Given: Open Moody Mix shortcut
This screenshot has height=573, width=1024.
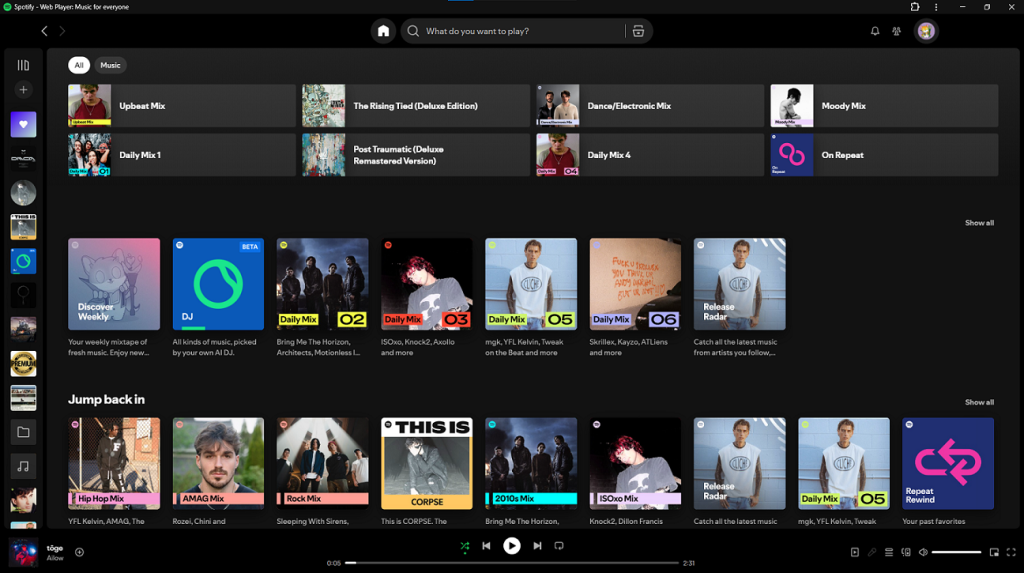Looking at the screenshot, I should [884, 105].
